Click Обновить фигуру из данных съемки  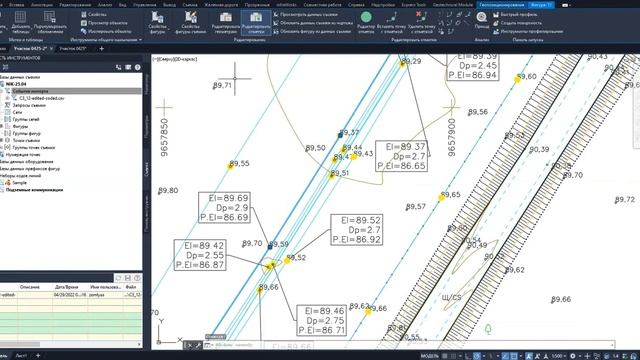[312, 31]
